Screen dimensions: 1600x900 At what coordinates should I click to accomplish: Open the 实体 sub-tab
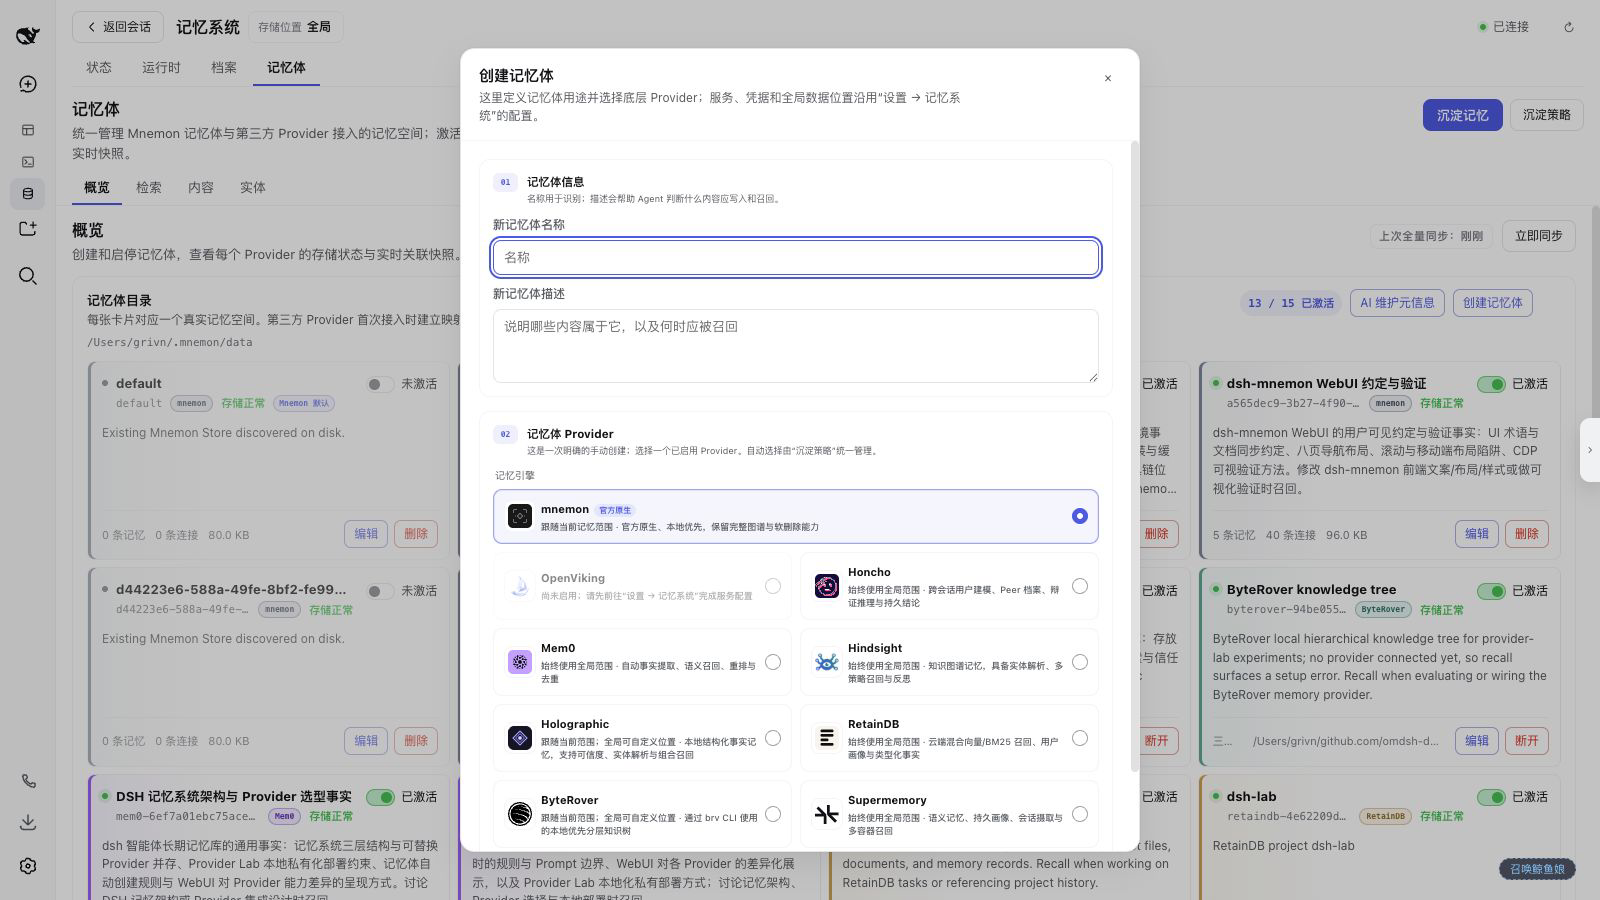click(x=253, y=187)
